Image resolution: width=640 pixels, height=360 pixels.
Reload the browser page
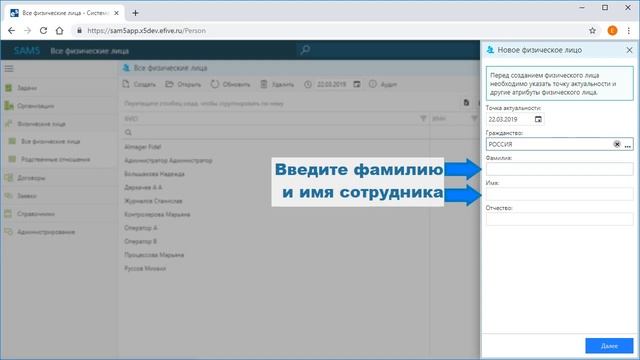[43, 31]
